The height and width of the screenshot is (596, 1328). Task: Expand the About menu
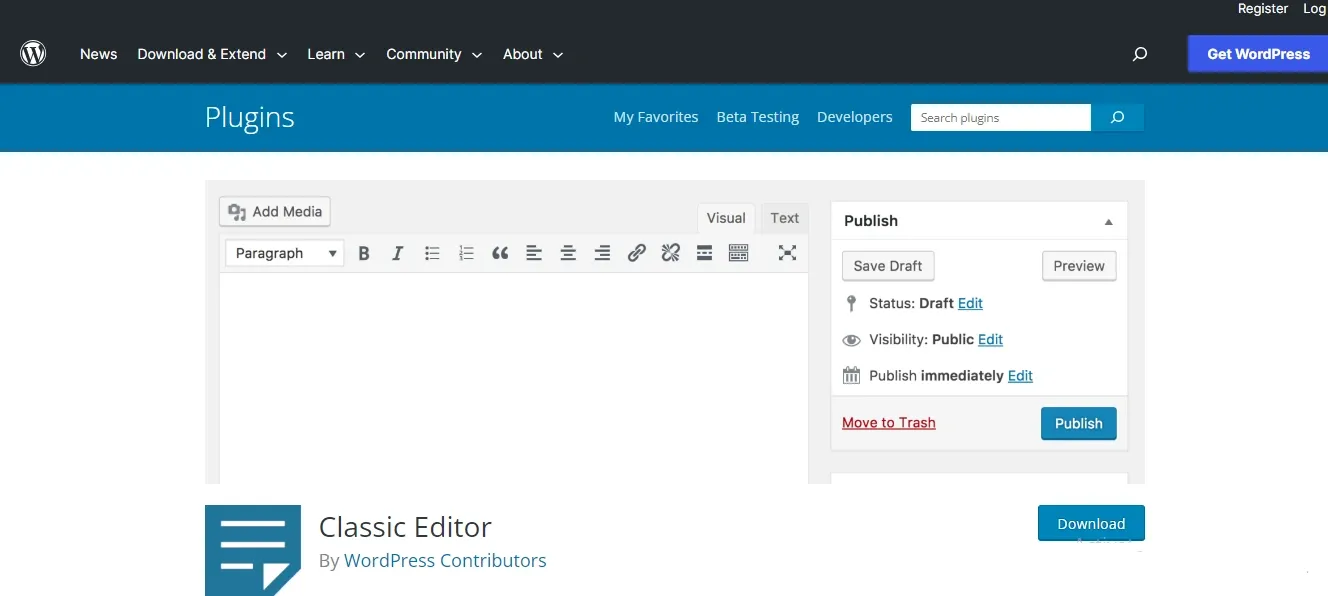533,54
